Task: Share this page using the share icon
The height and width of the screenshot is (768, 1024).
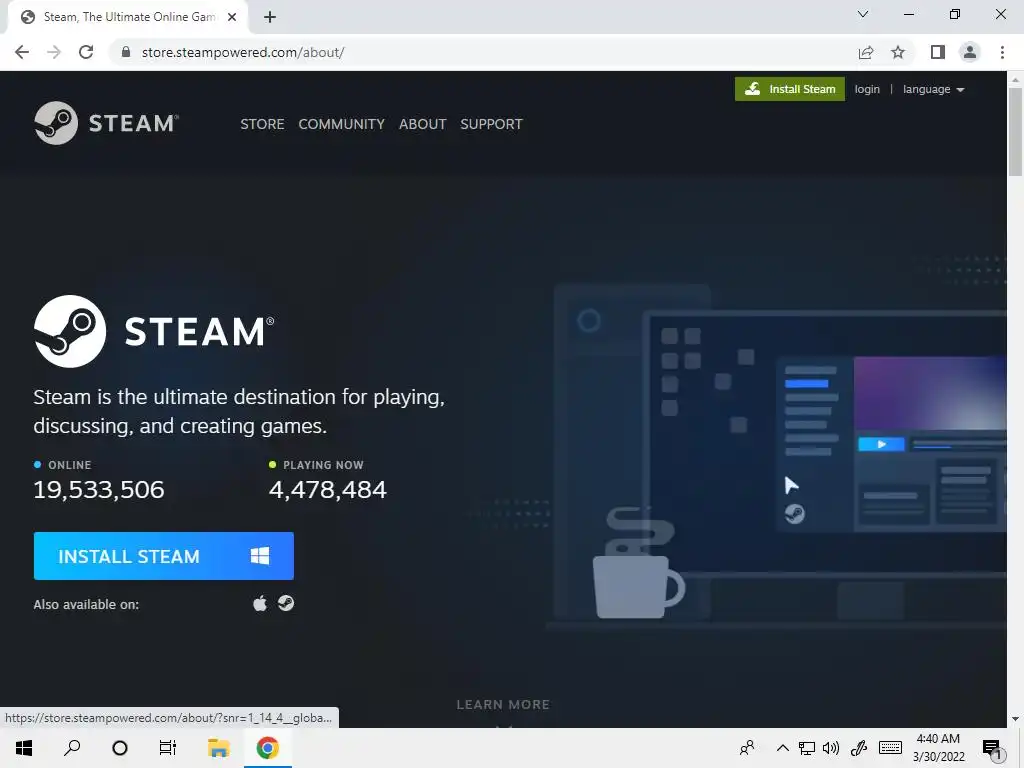Action: coord(866,52)
